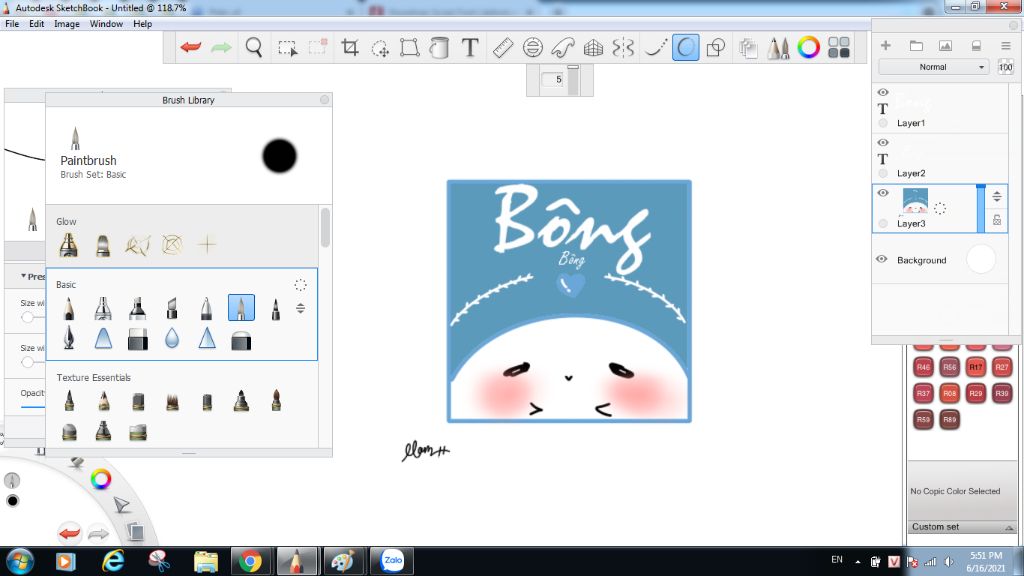Pick the Flood Fill bucket tool
The image size is (1024, 576).
[x=440, y=47]
